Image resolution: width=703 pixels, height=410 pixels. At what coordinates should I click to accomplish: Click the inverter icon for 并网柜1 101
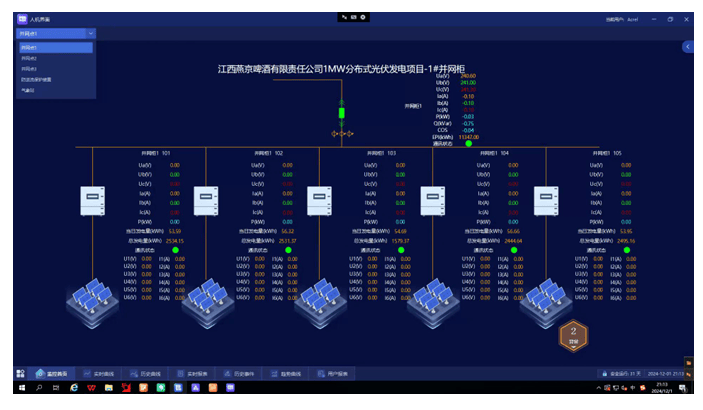[x=92, y=201]
